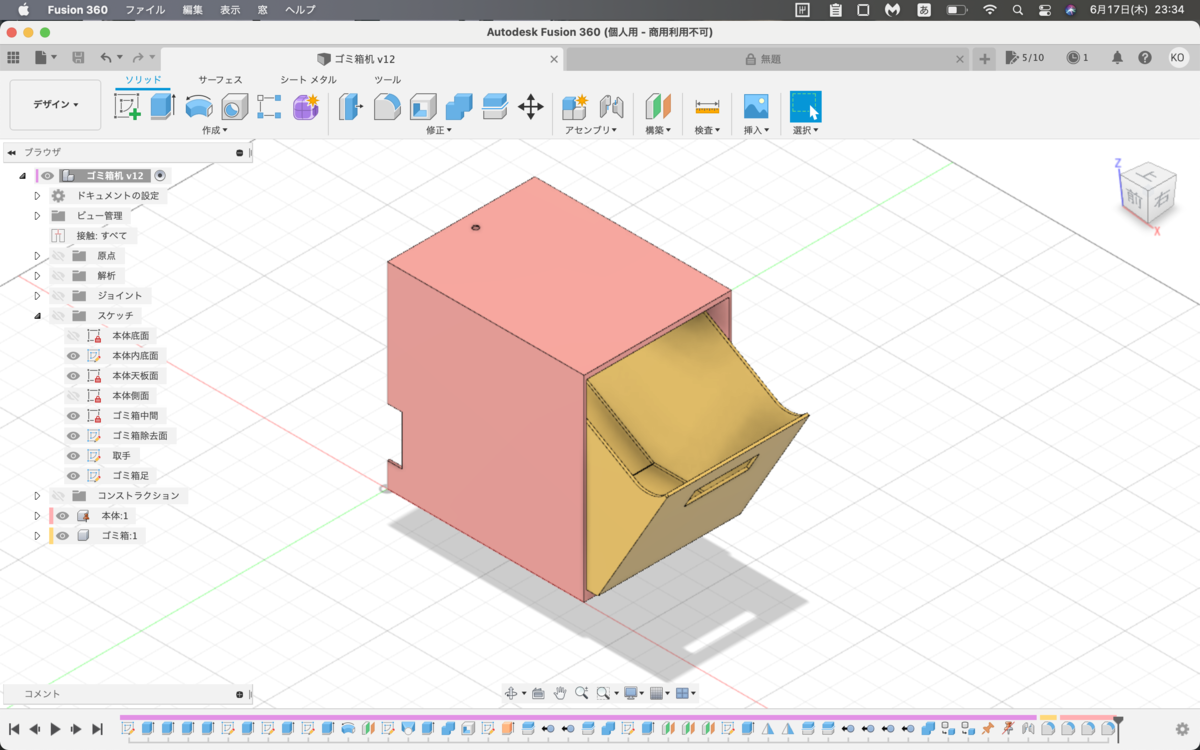Open 検査 dropdown menu
The height and width of the screenshot is (750, 1200).
coord(707,130)
